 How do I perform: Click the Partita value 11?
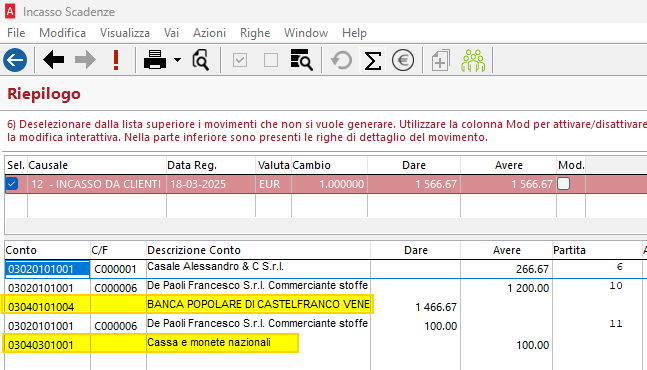tap(616, 323)
